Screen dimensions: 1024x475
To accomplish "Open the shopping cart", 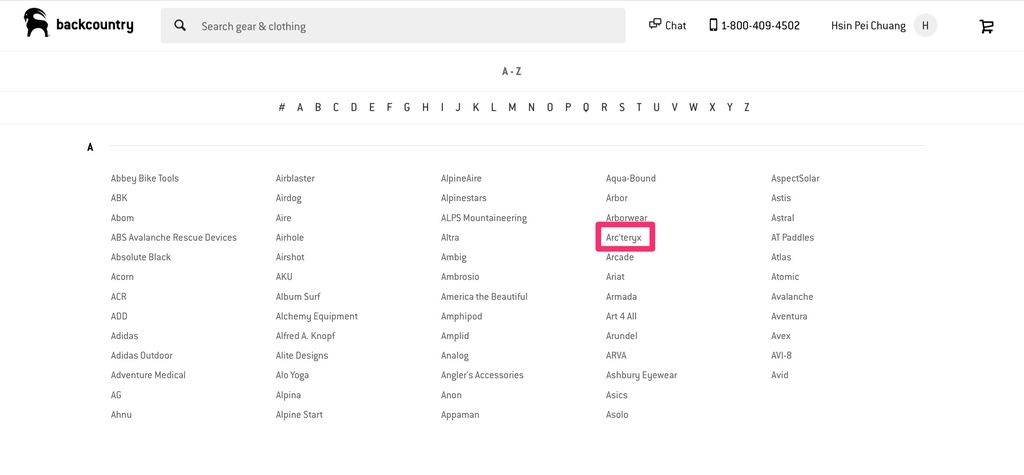I will [x=986, y=26].
